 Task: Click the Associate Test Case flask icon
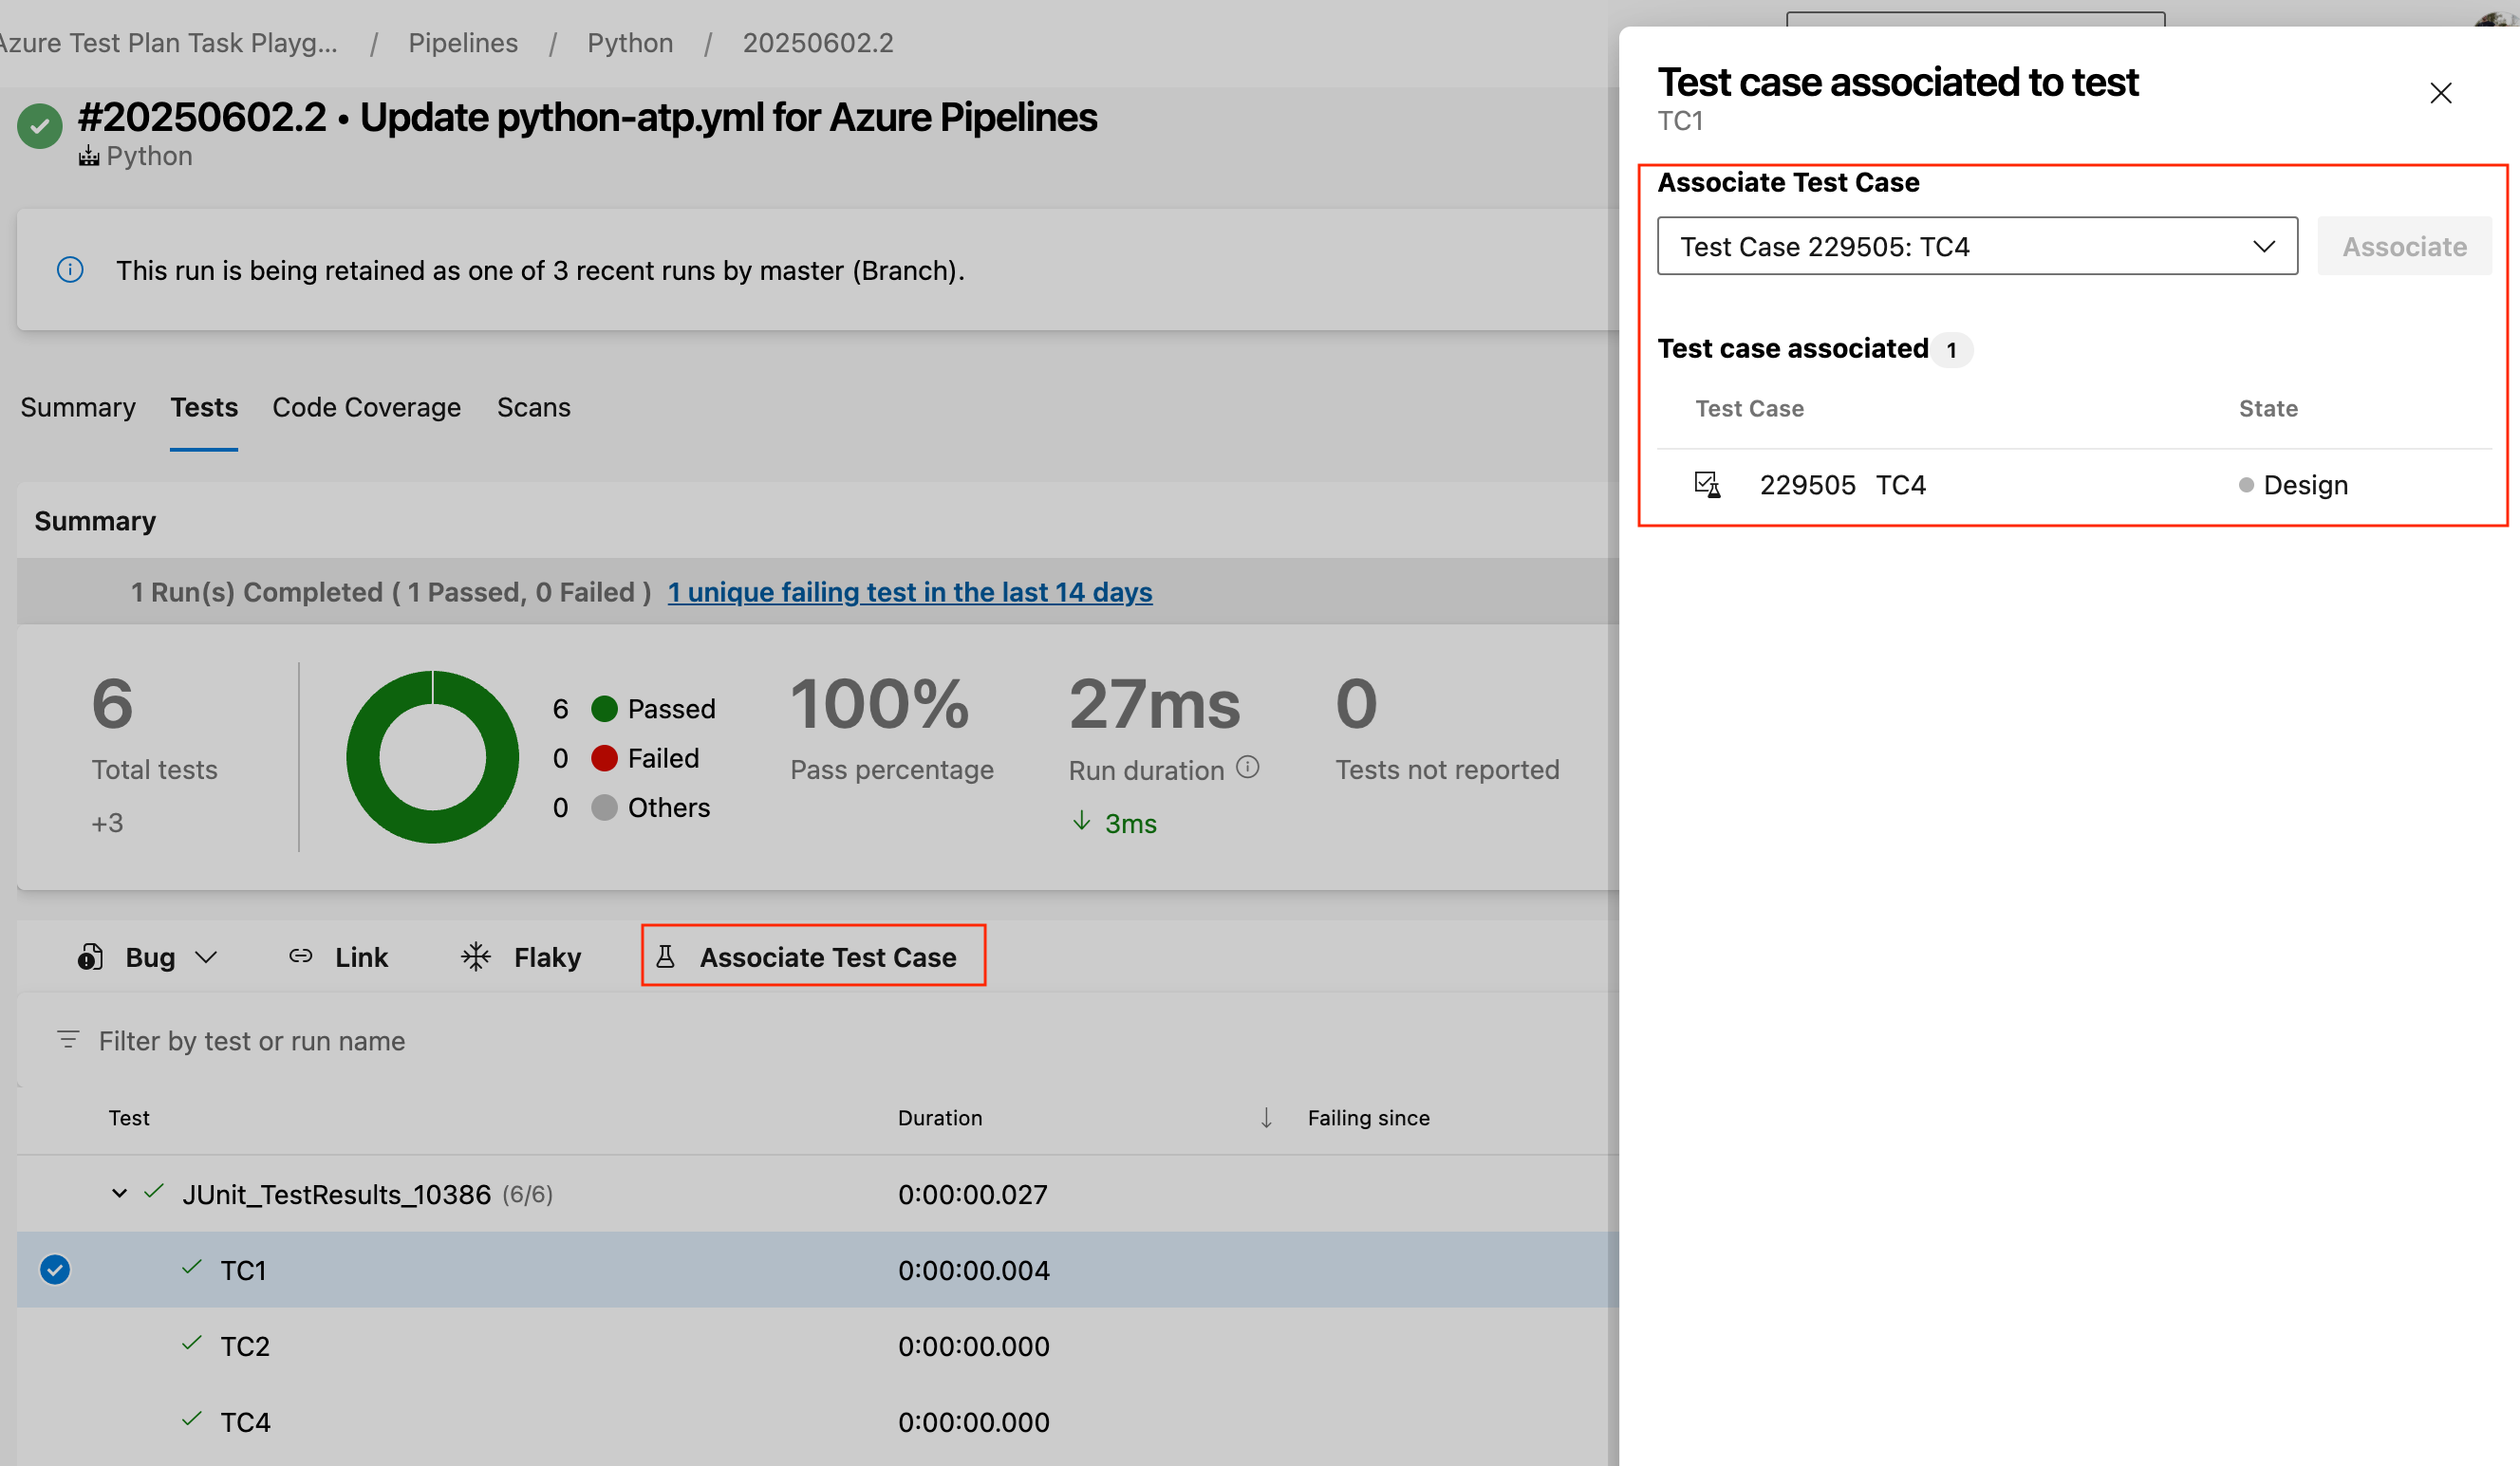pyautogui.click(x=665, y=956)
